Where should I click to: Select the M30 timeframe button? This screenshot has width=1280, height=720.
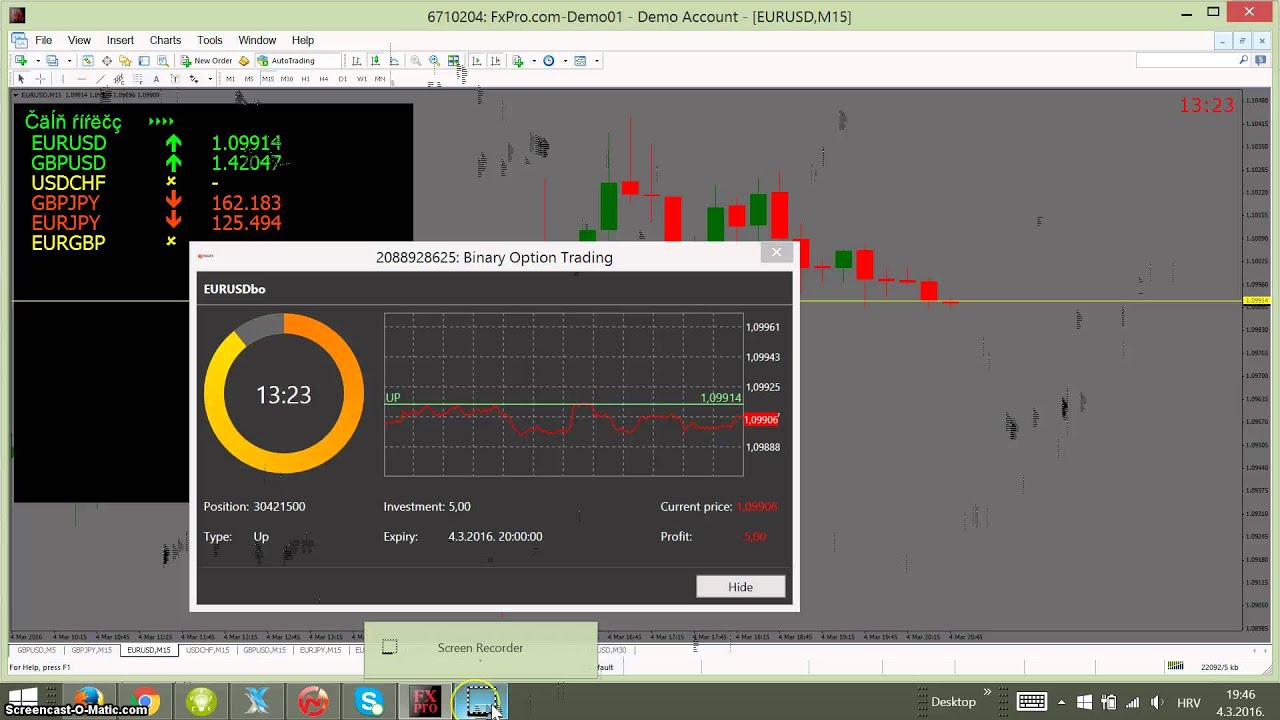coord(287,79)
